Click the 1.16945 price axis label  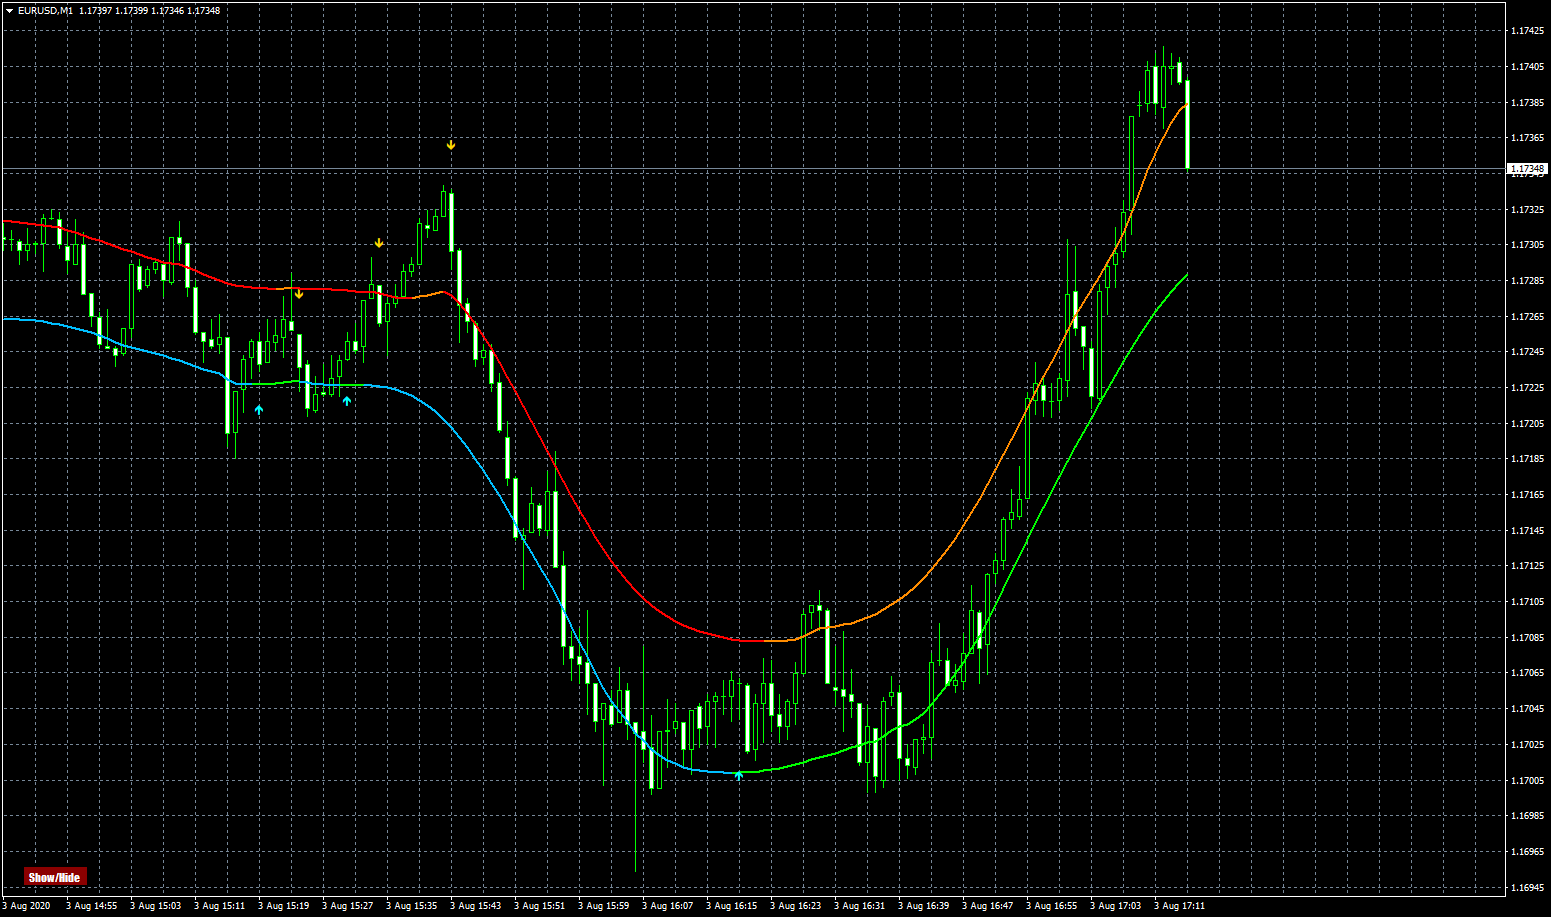tap(1526, 888)
